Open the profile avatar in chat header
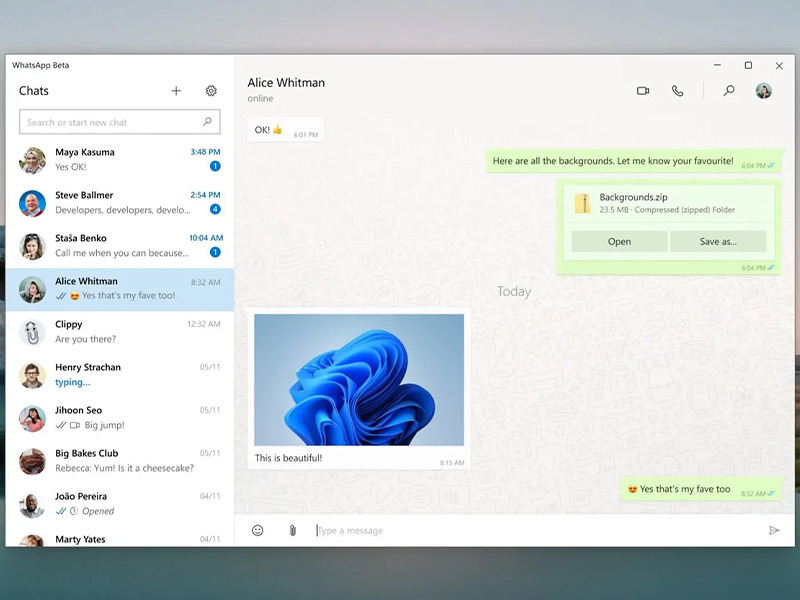The image size is (800, 600). 763,91
